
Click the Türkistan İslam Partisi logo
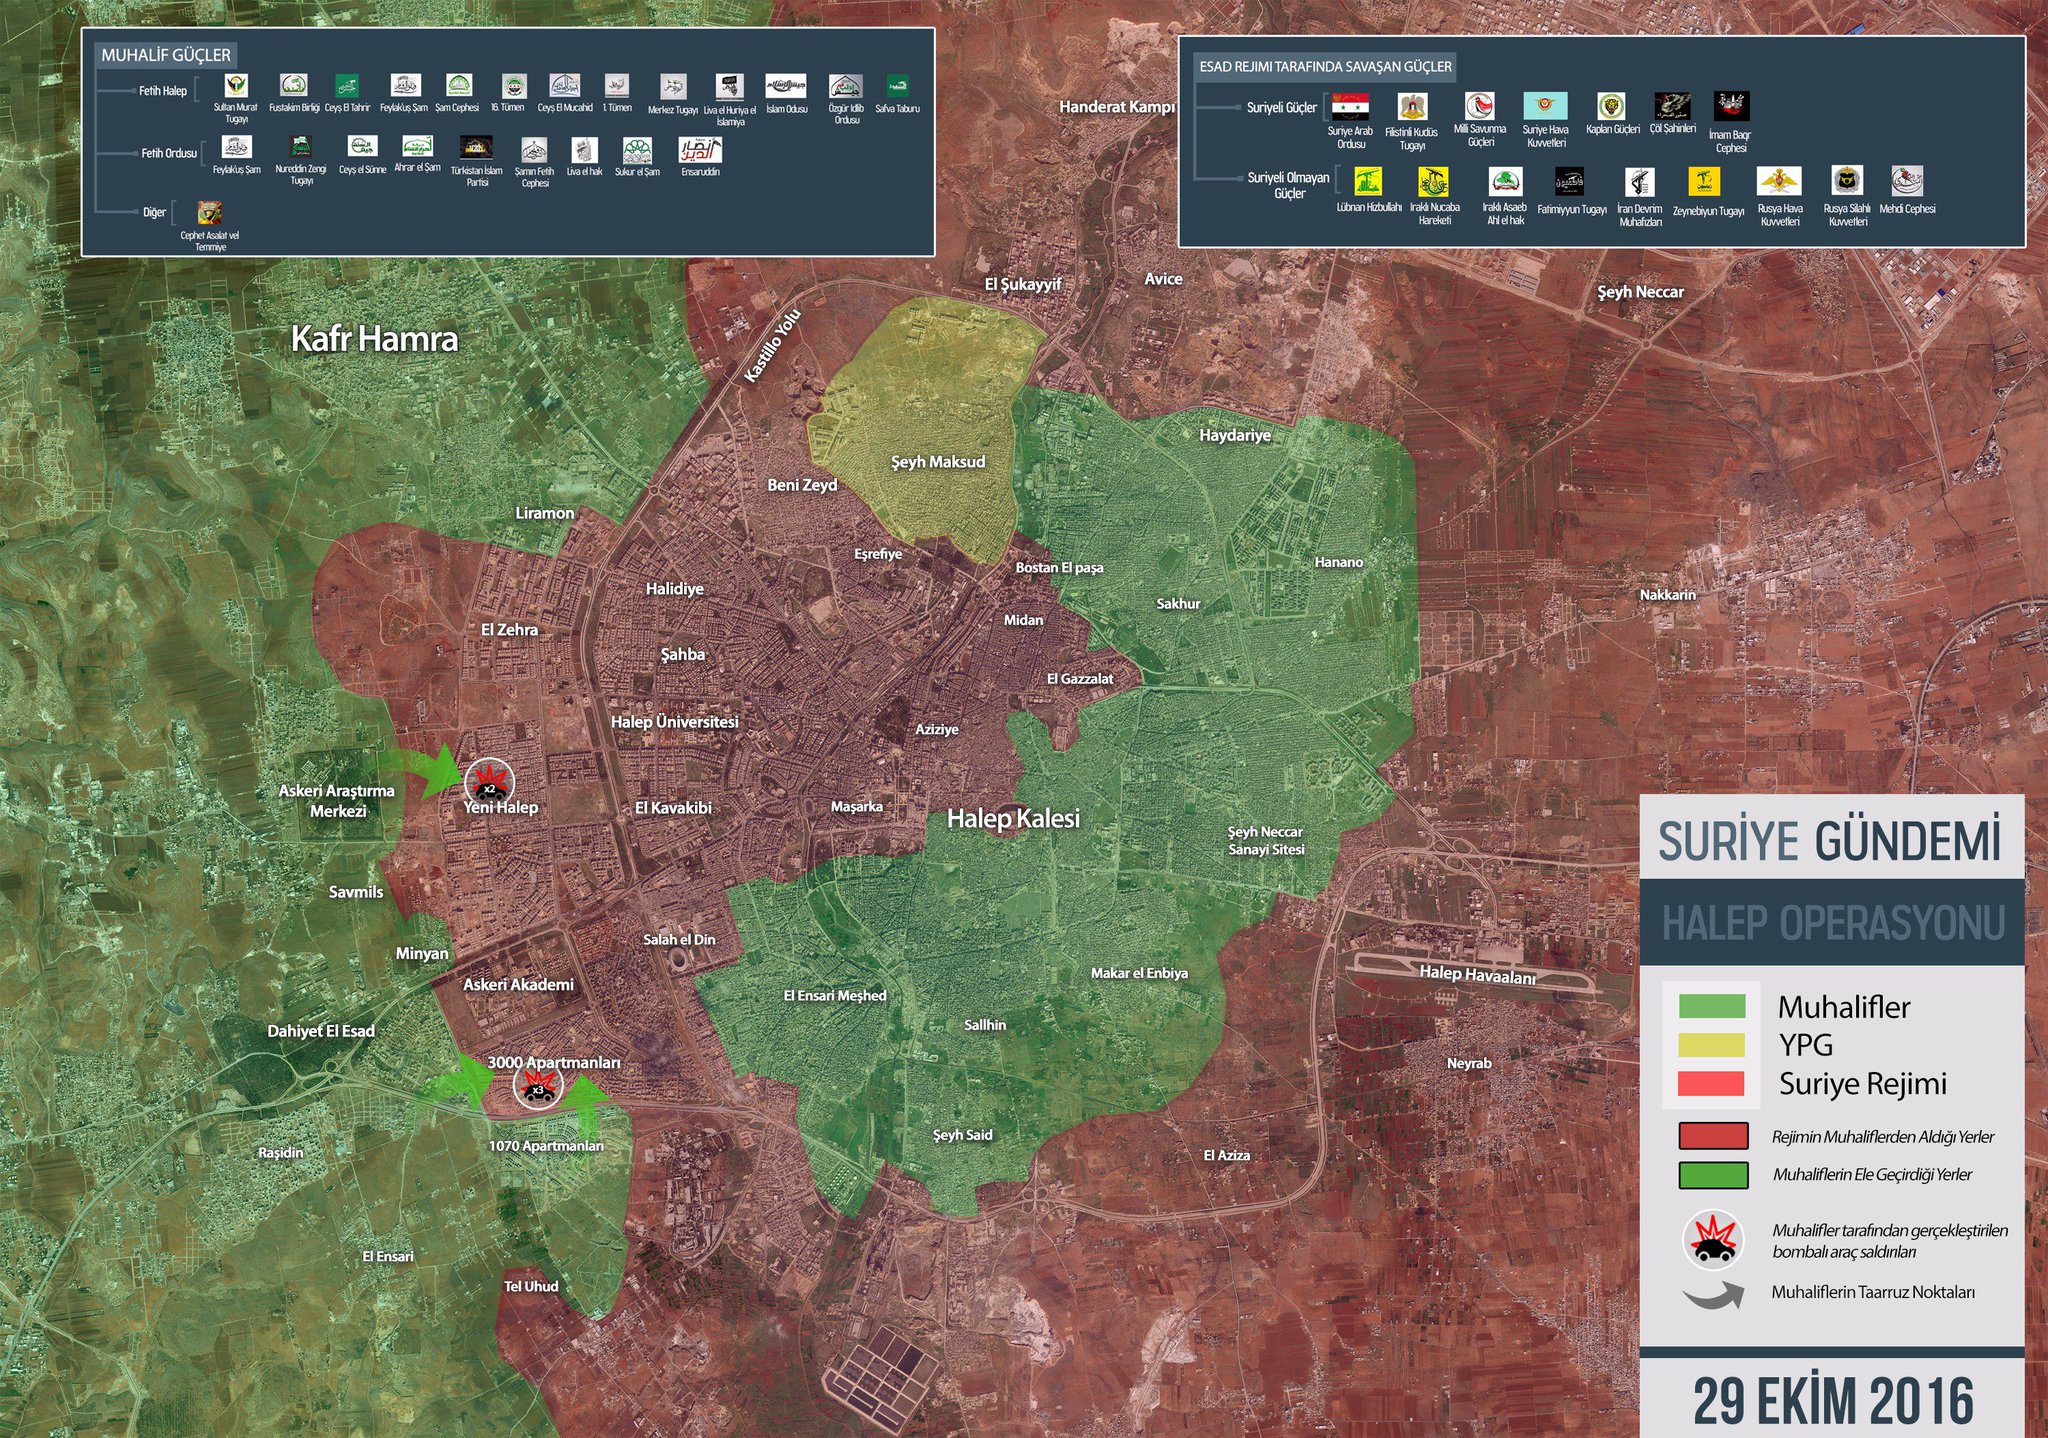(476, 148)
